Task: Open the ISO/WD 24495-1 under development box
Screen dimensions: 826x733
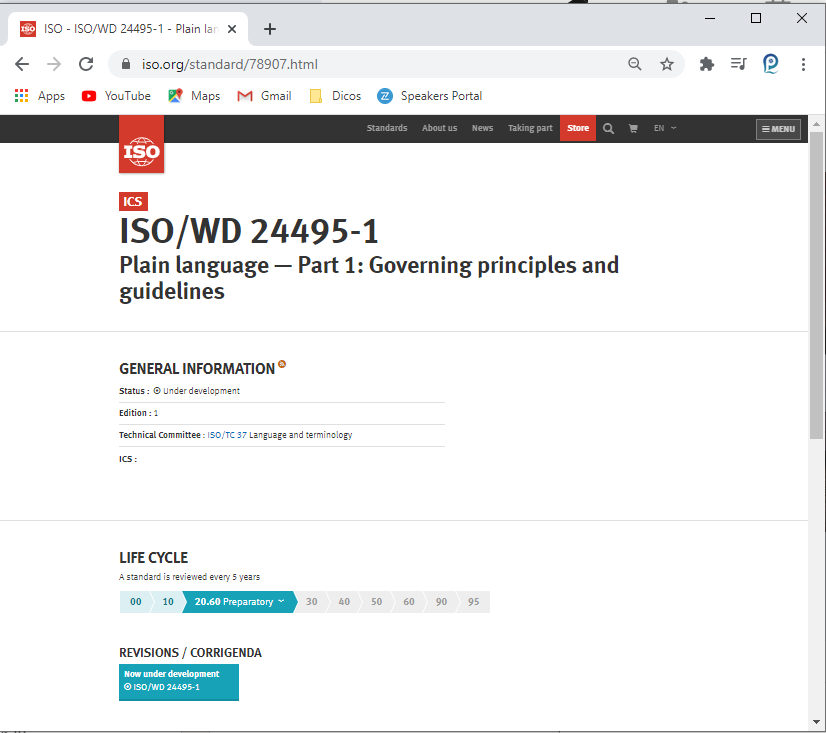Action: point(179,682)
